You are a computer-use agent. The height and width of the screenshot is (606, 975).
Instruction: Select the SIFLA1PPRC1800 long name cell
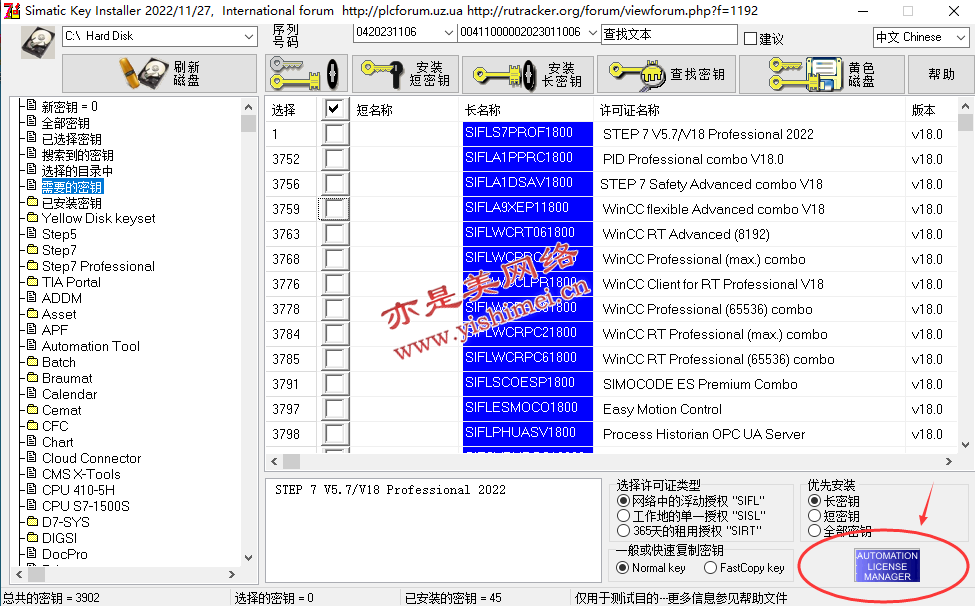528,158
